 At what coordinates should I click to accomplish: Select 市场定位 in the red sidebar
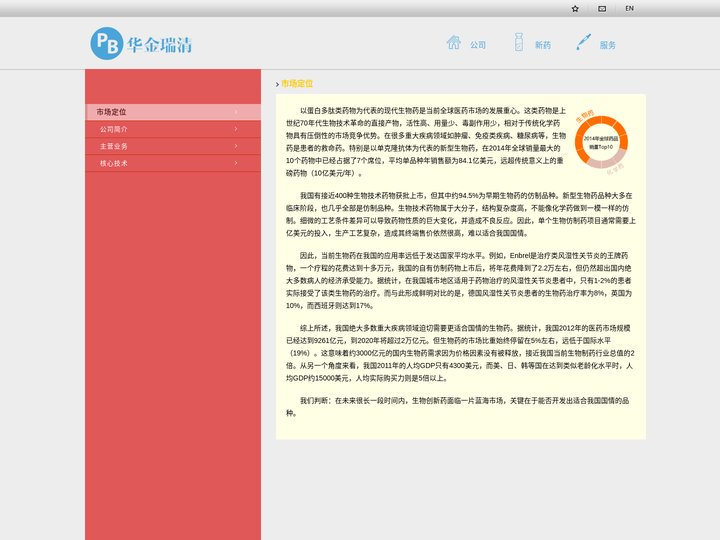173,112
